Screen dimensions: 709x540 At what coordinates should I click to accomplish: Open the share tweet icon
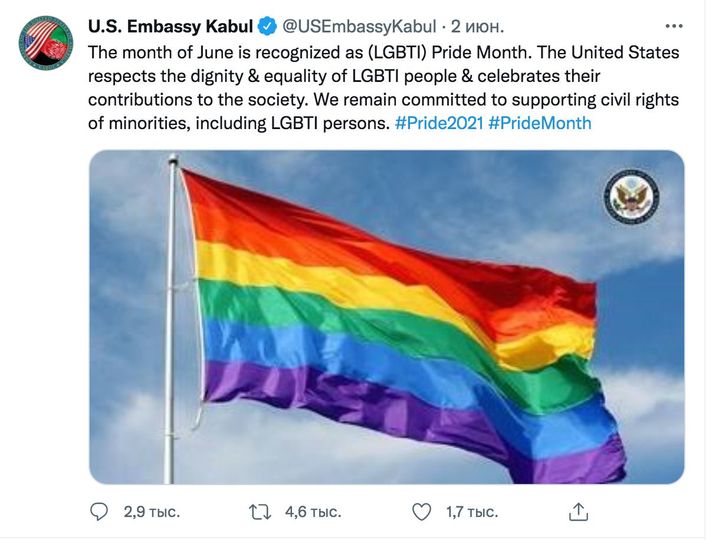tap(578, 511)
